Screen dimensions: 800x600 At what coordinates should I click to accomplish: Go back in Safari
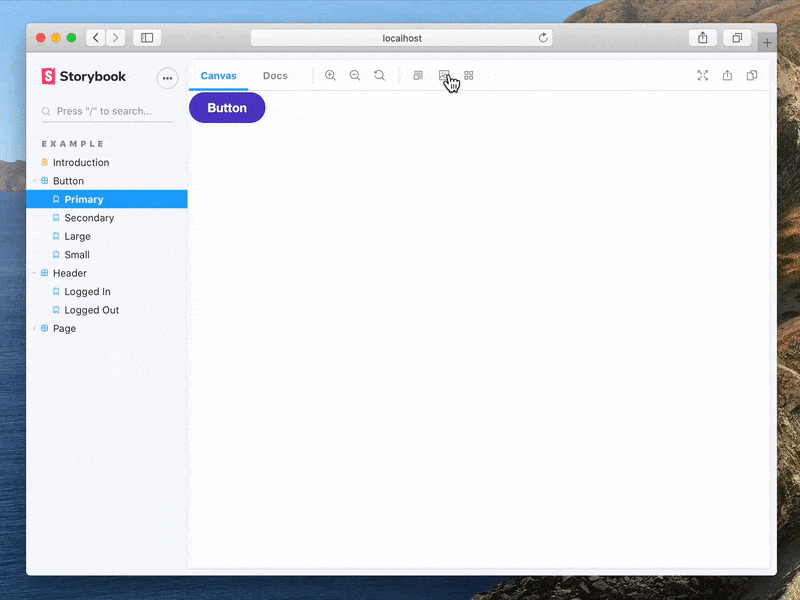click(x=96, y=38)
